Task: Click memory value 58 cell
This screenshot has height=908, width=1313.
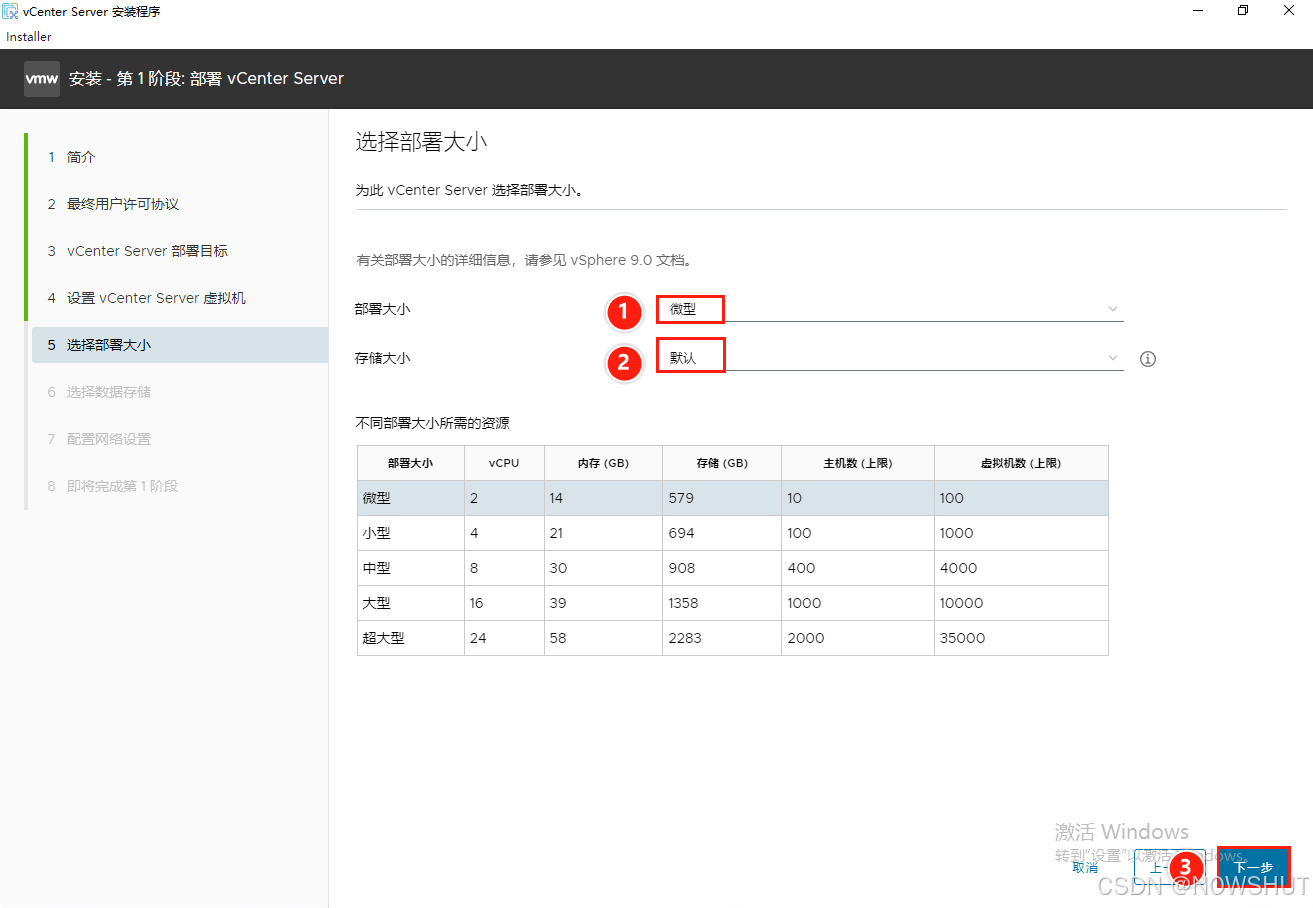Action: (603, 638)
